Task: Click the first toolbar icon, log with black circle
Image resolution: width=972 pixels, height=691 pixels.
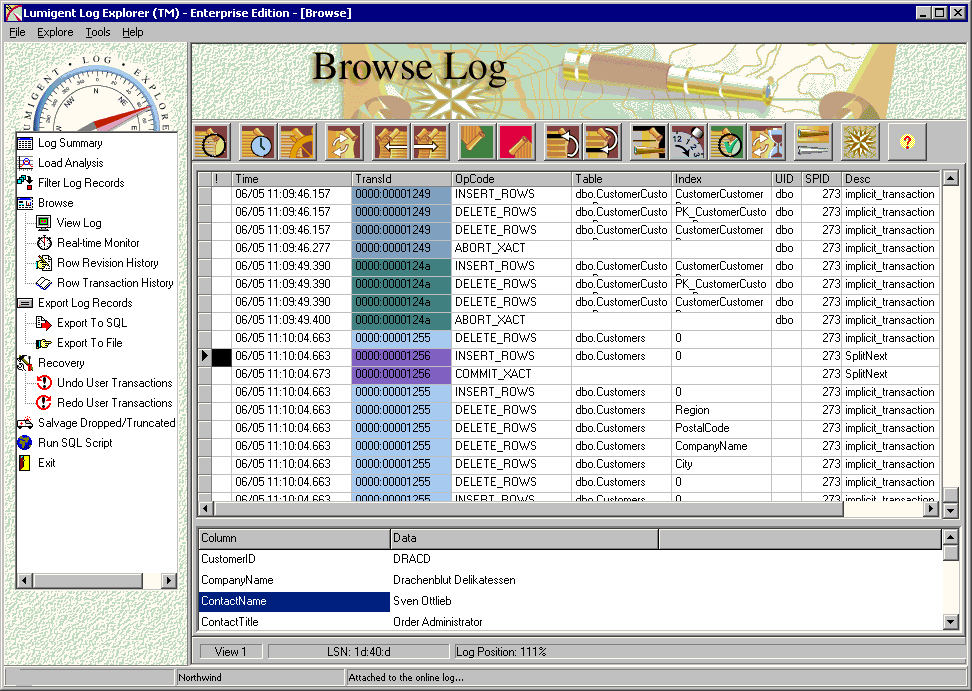Action: click(x=212, y=142)
